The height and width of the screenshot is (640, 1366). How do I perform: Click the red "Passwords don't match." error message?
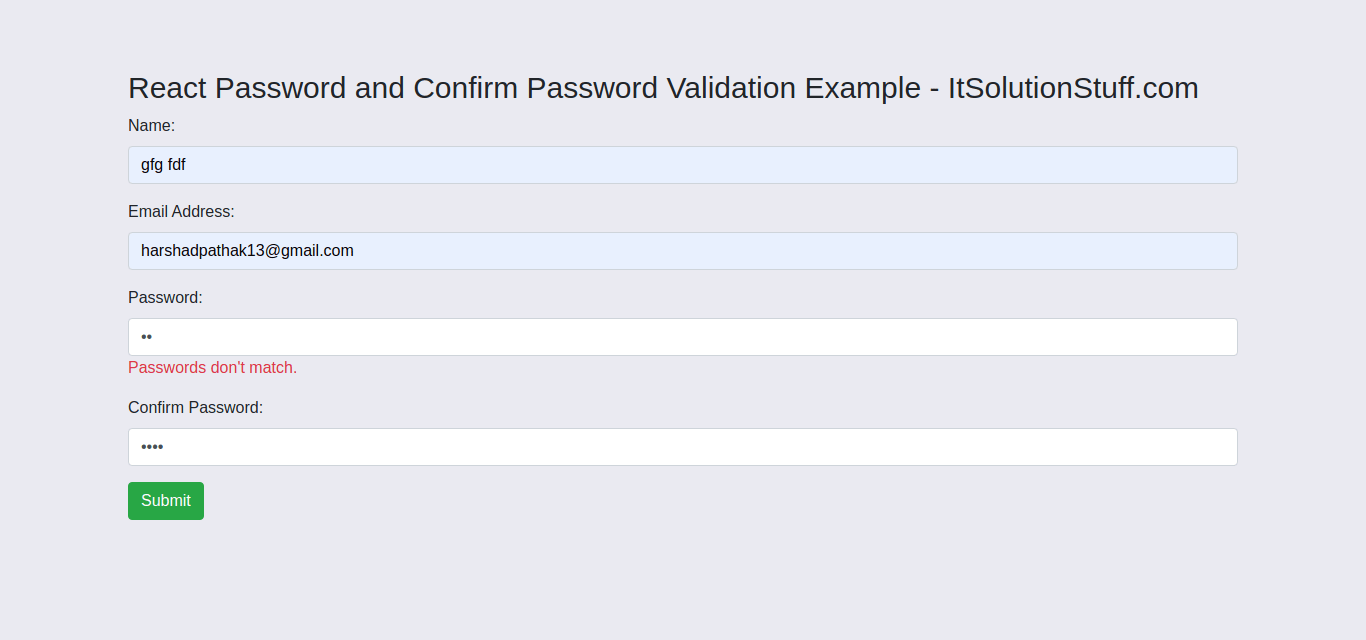point(212,367)
